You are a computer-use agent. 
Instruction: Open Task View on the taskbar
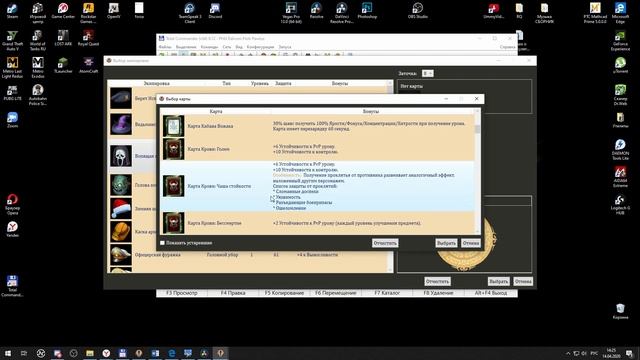click(x=24, y=353)
